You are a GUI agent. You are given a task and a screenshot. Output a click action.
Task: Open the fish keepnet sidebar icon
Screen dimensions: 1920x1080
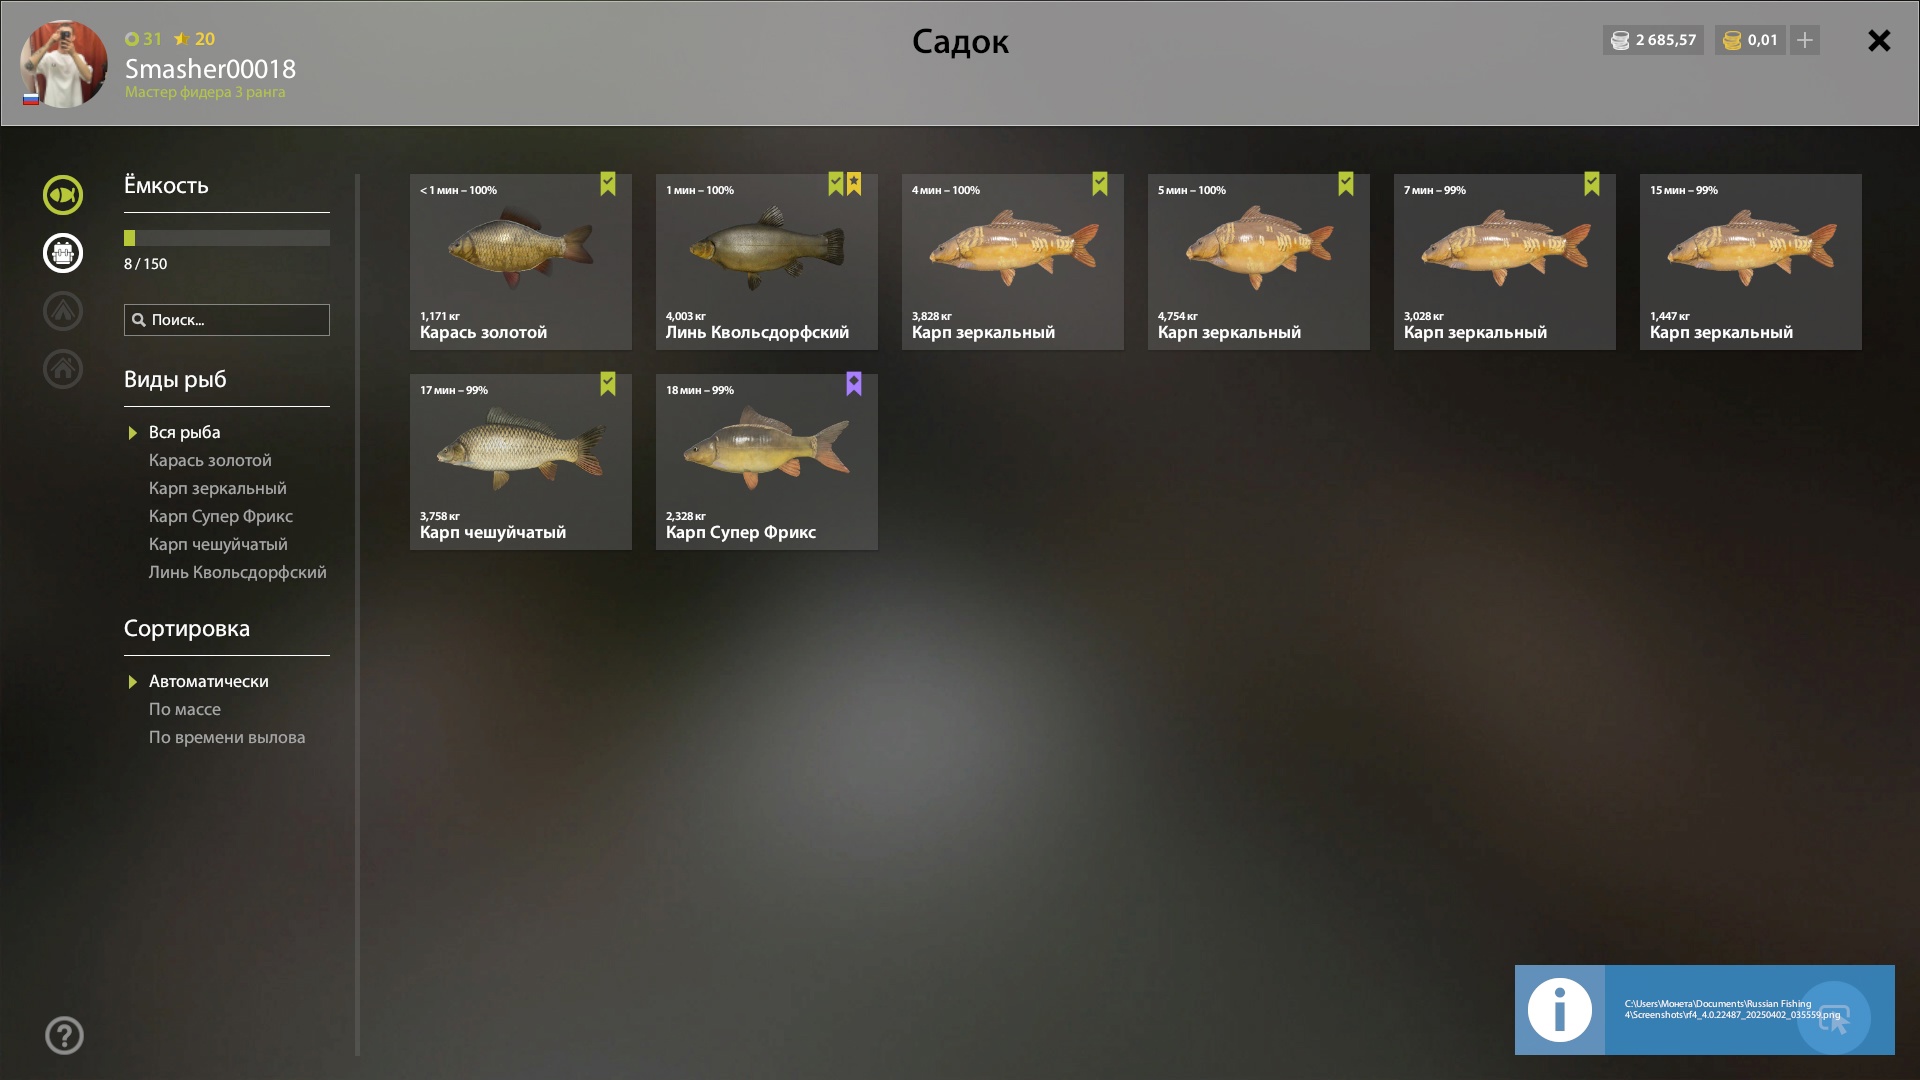point(63,195)
